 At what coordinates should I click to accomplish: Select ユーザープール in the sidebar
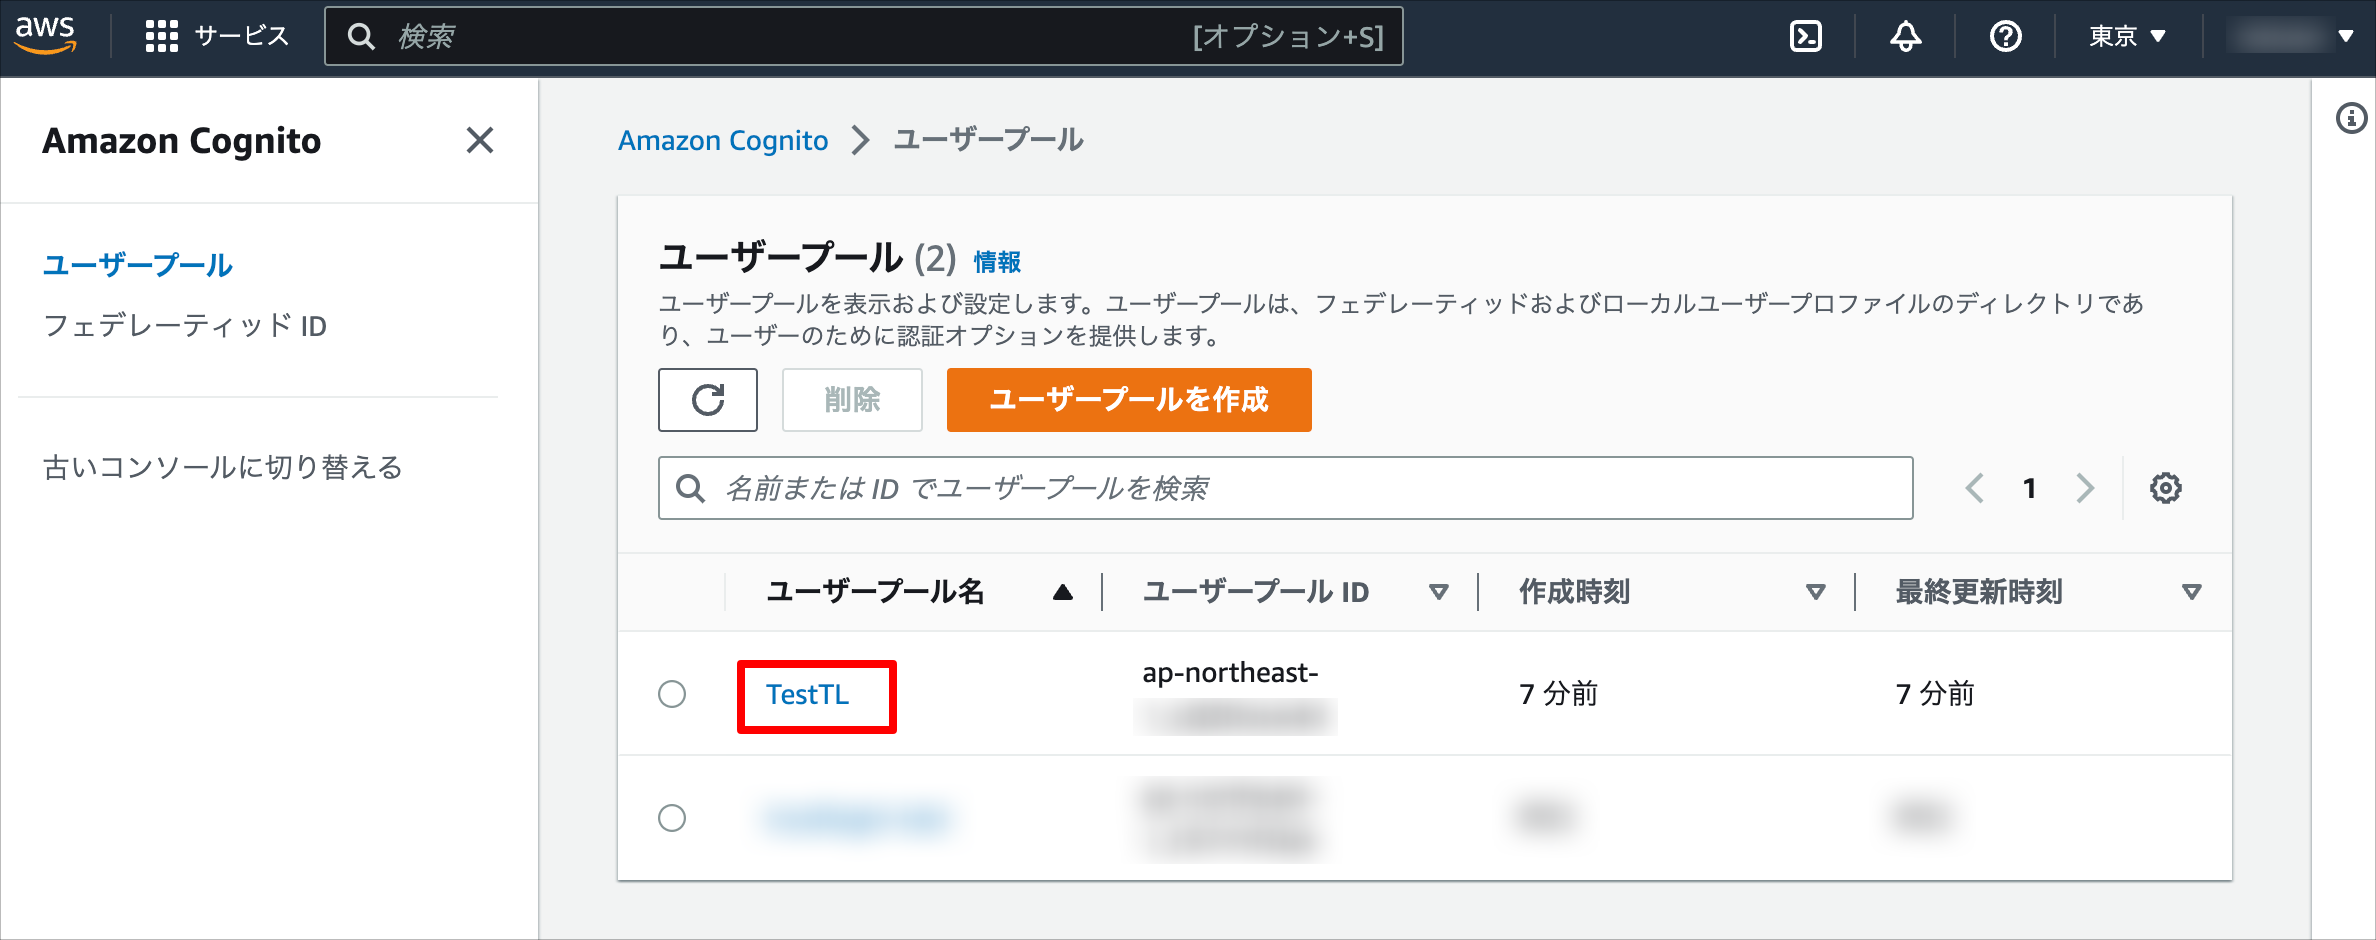(137, 265)
